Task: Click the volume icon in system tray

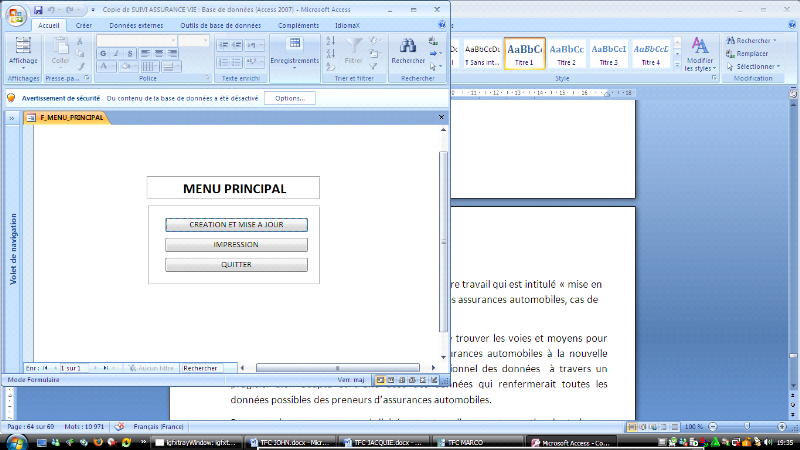Action: [x=768, y=442]
